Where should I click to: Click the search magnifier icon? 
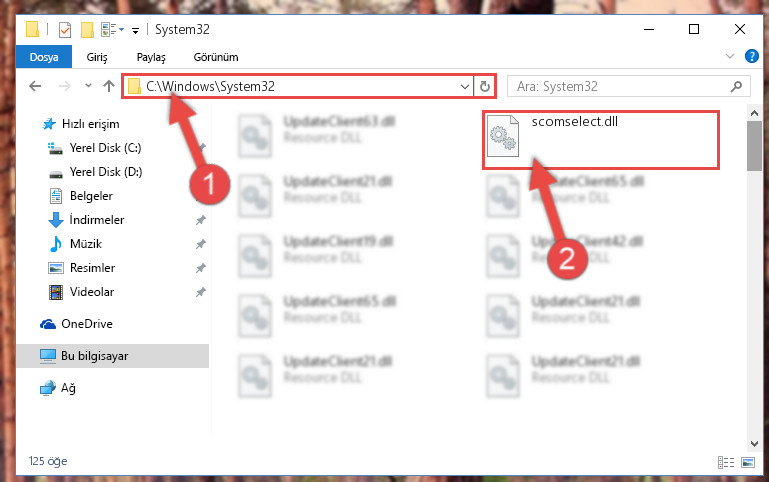click(x=736, y=87)
